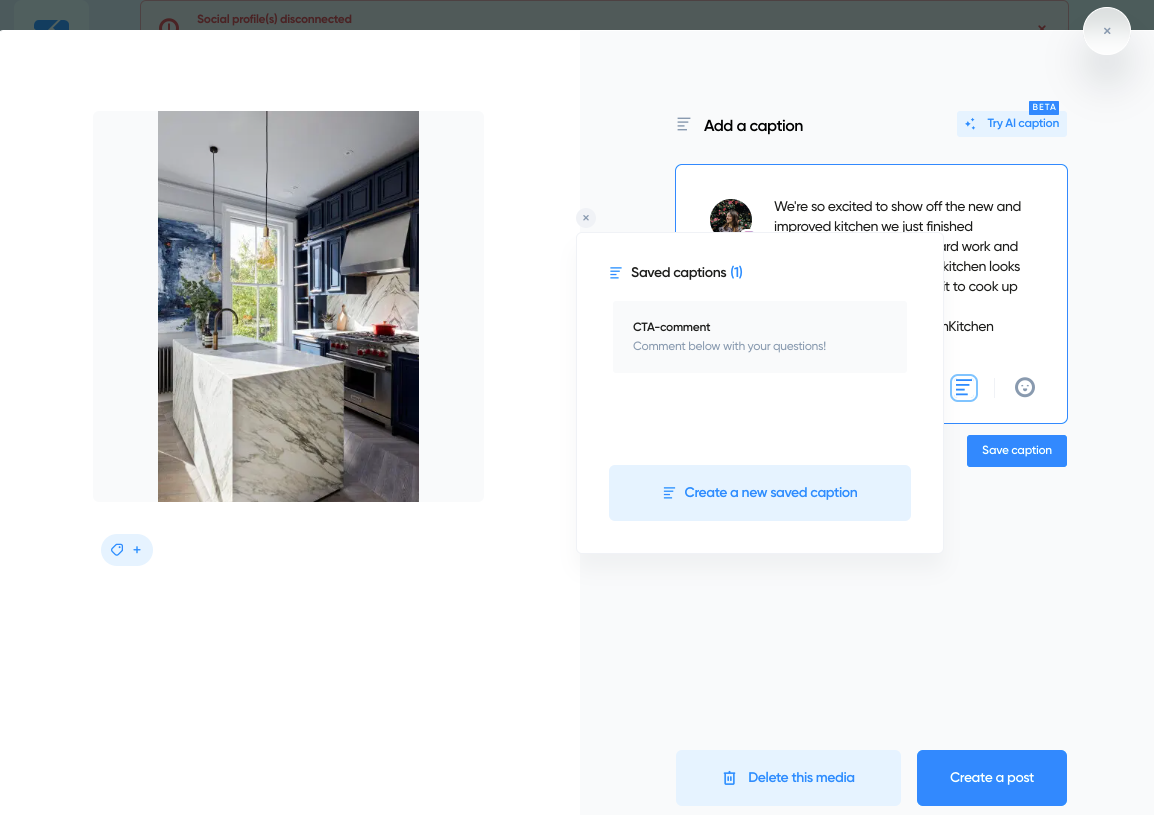Click the trash icon on Delete this media
Viewport: 1154px width, 815px height.
(x=728, y=777)
